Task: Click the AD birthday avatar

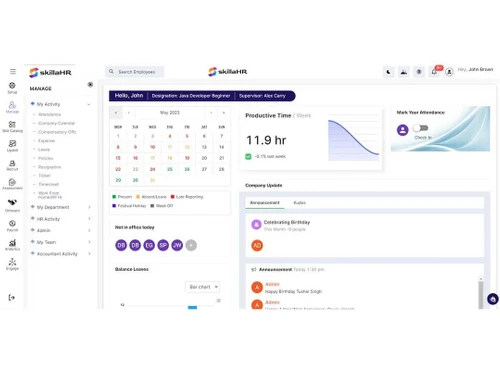Action: 257,246
